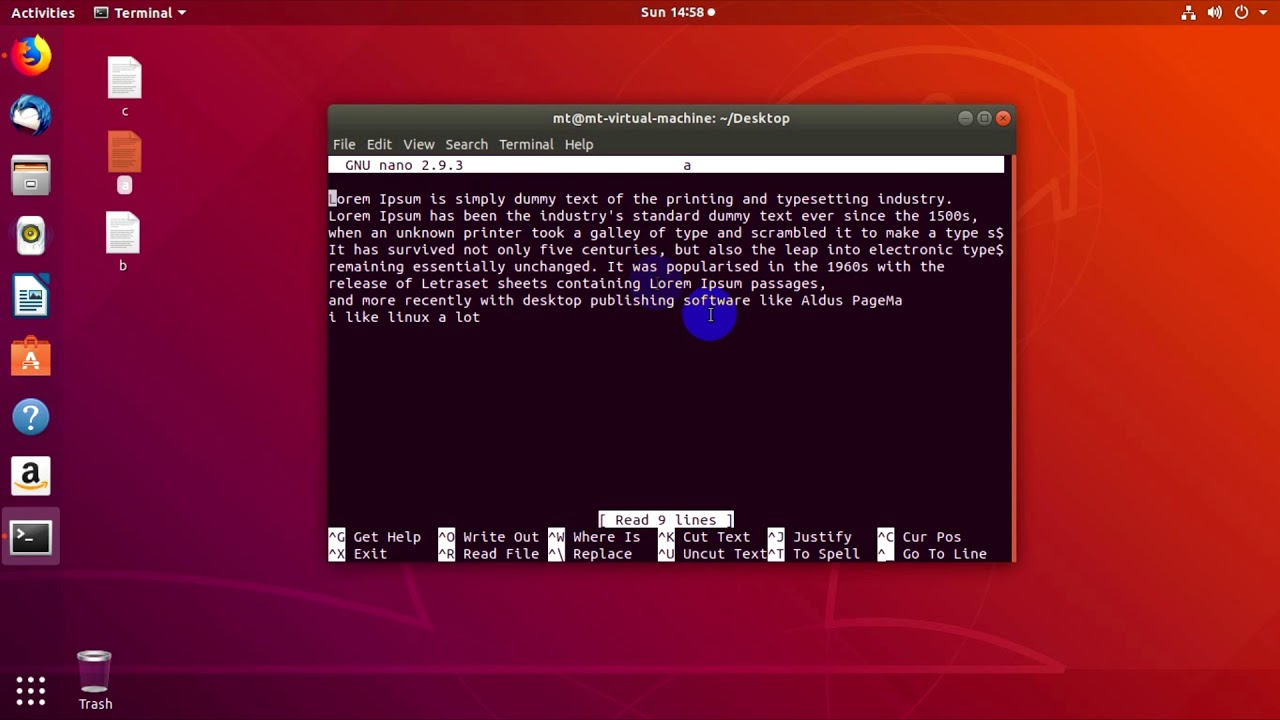Open the clock showing Sun 14:58

677,13
